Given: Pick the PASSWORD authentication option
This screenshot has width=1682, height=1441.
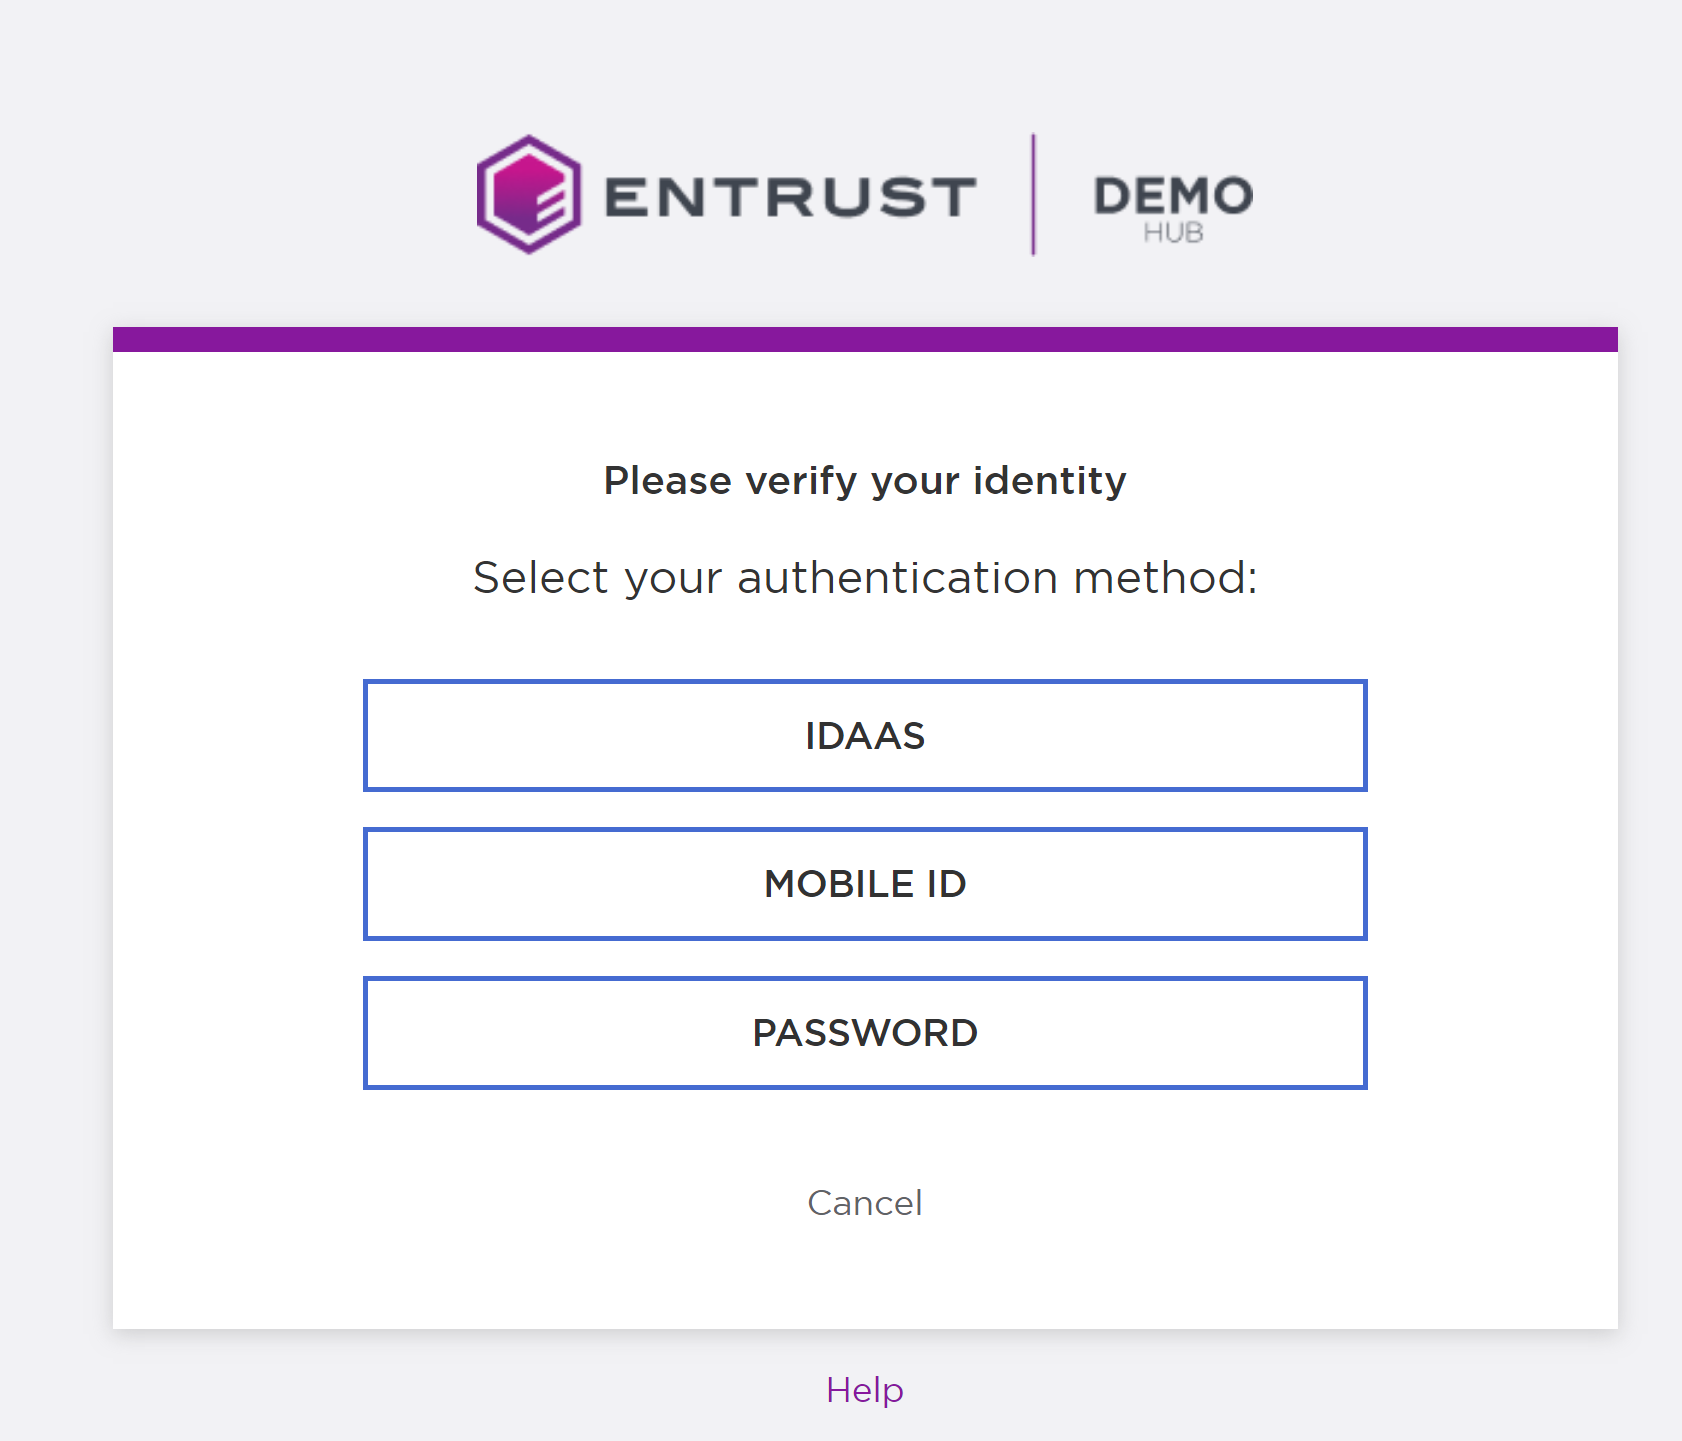Looking at the screenshot, I should coord(865,1033).
